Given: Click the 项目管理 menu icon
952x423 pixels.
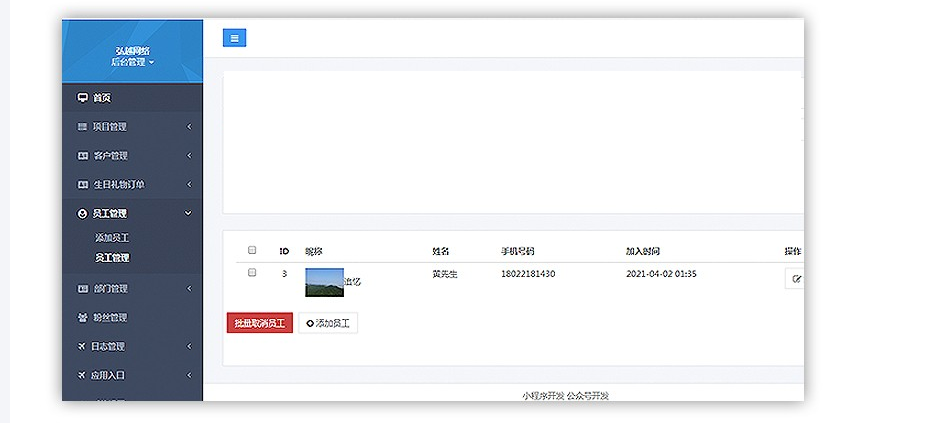Looking at the screenshot, I should point(83,127).
